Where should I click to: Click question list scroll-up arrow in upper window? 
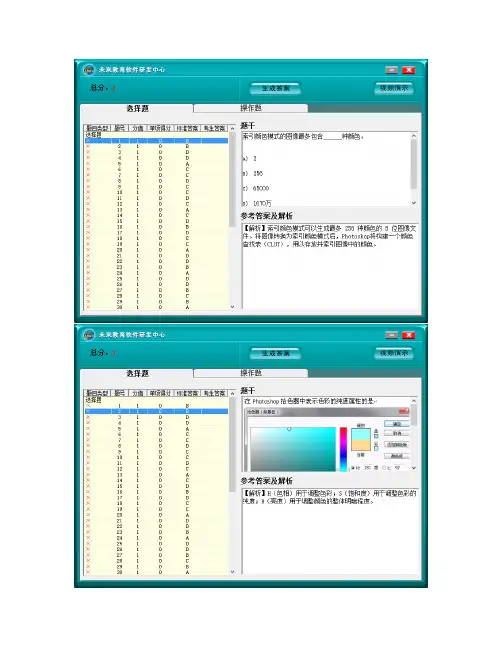[232, 128]
